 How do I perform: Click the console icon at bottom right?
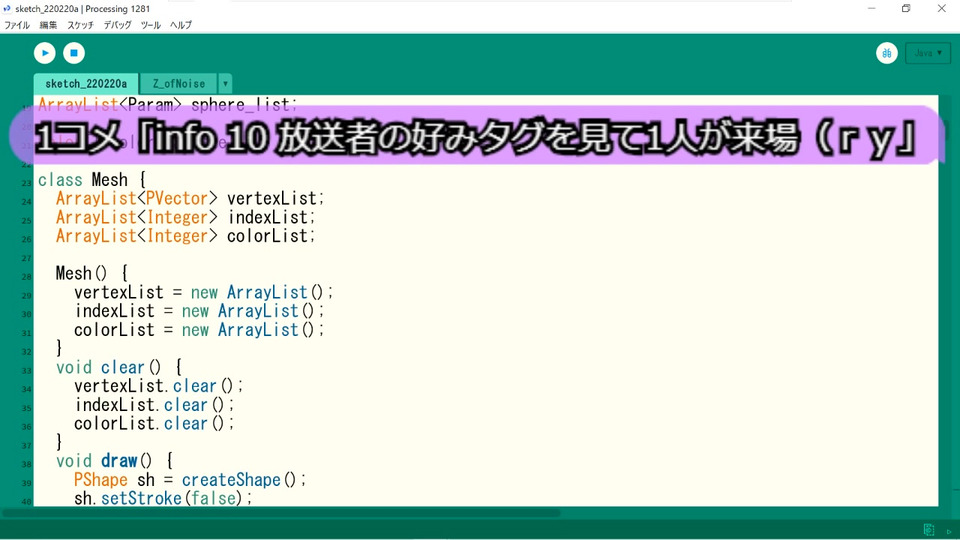click(929, 530)
